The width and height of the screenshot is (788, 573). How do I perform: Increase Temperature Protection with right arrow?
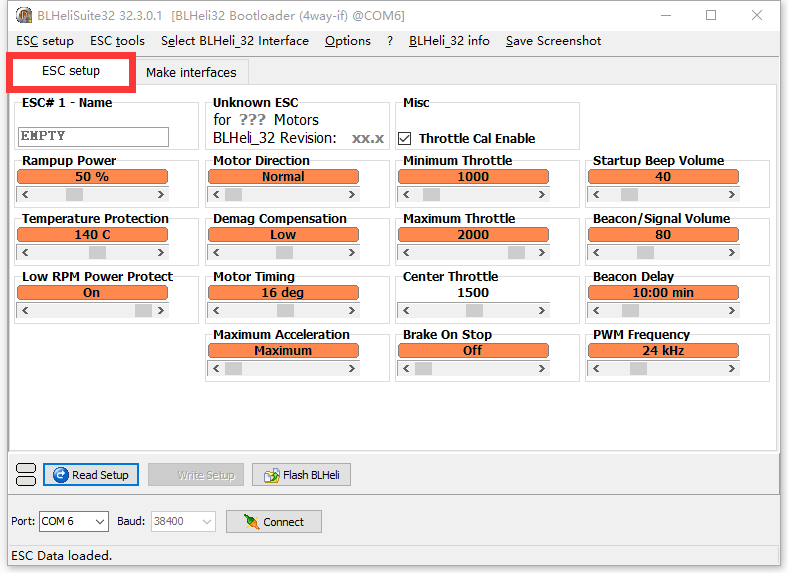(x=161, y=252)
